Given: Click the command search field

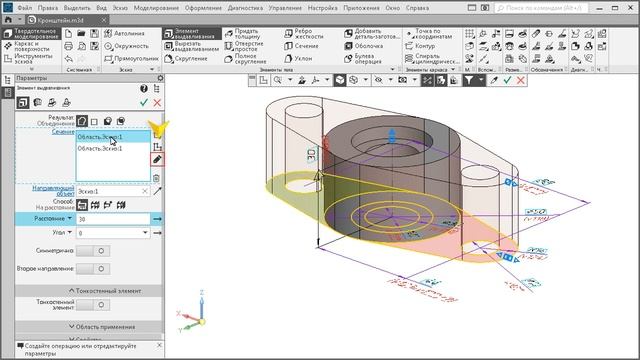Looking at the screenshot, I should (542, 8).
